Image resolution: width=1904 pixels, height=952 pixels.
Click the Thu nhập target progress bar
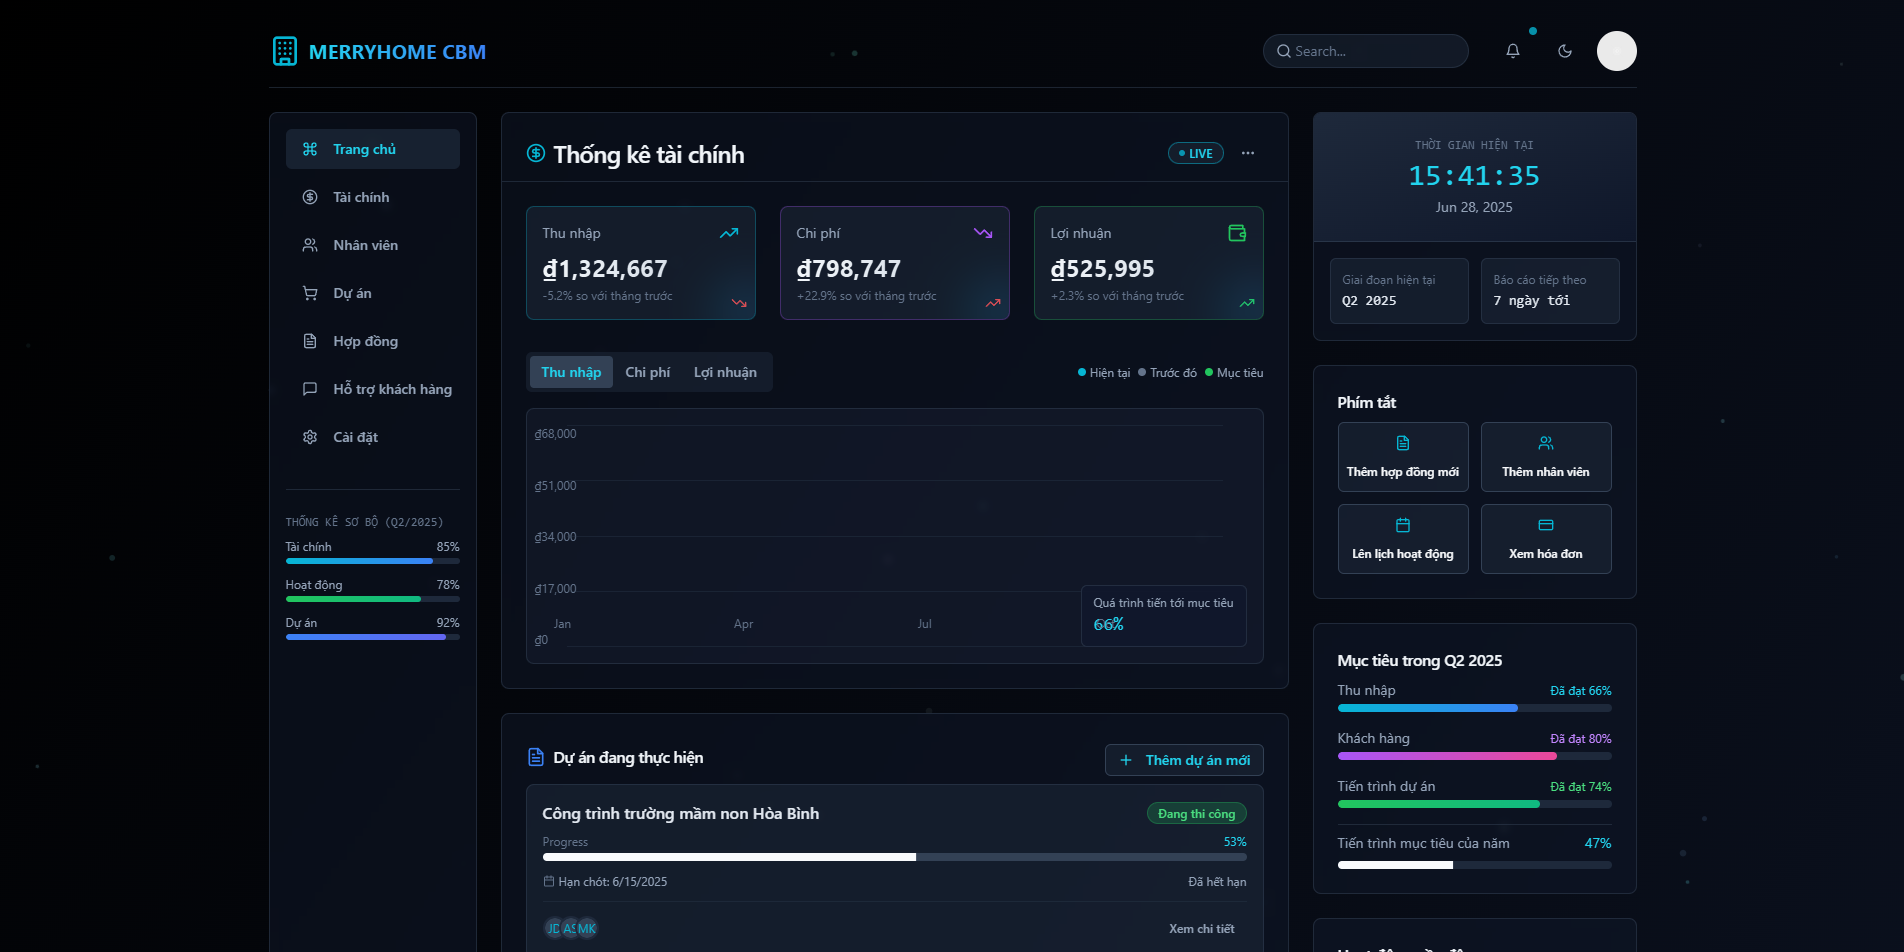1474,708
